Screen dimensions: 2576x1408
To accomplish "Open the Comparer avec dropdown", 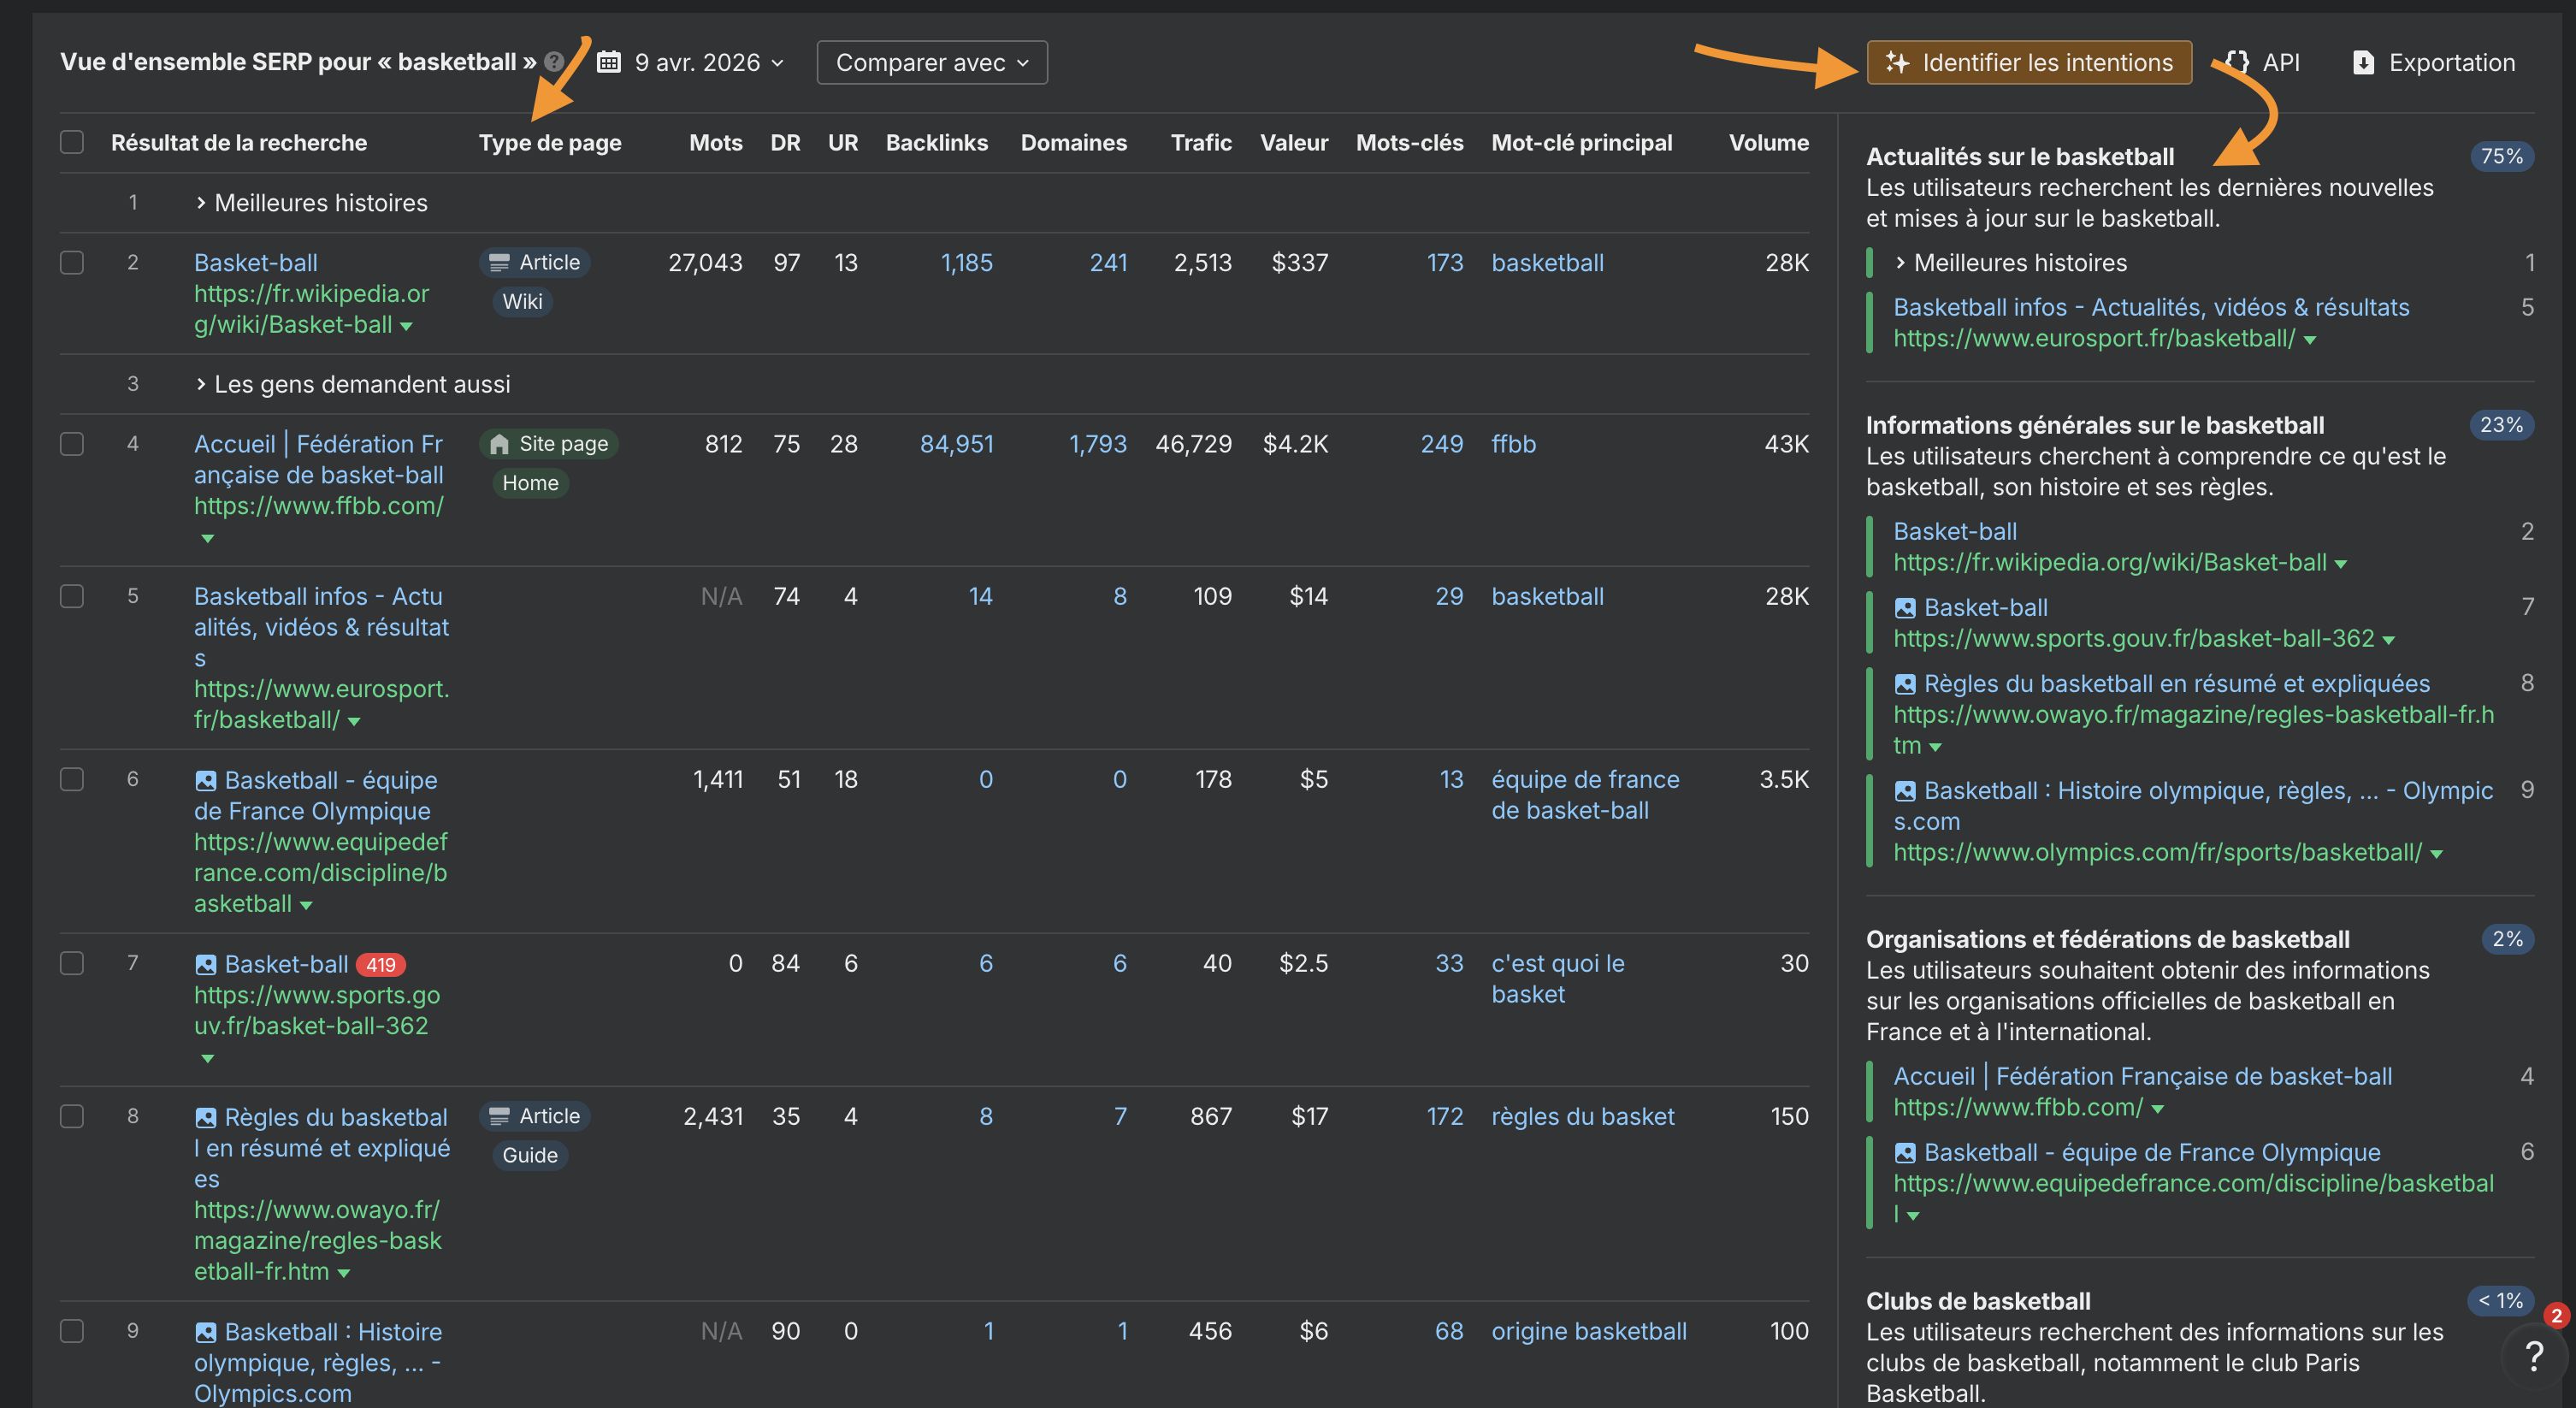I will pyautogui.click(x=930, y=62).
